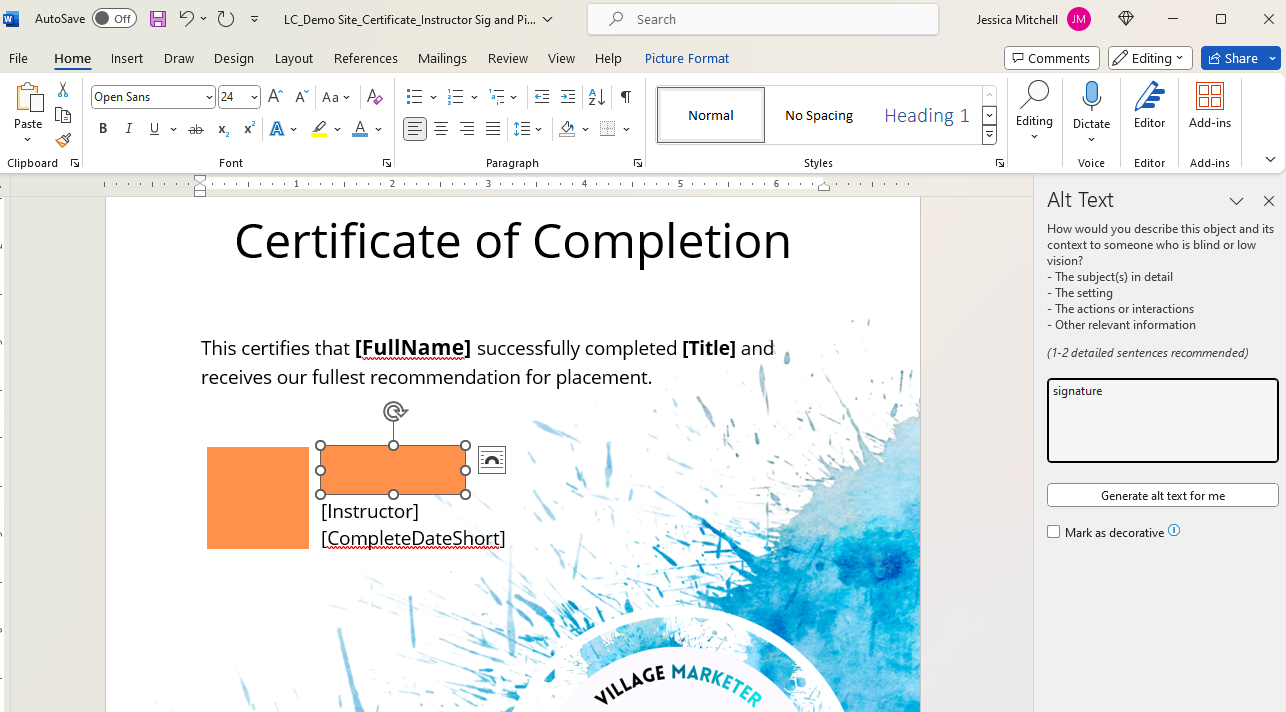Click the Paste clipboard icon
The height and width of the screenshot is (712, 1286).
tap(28, 98)
